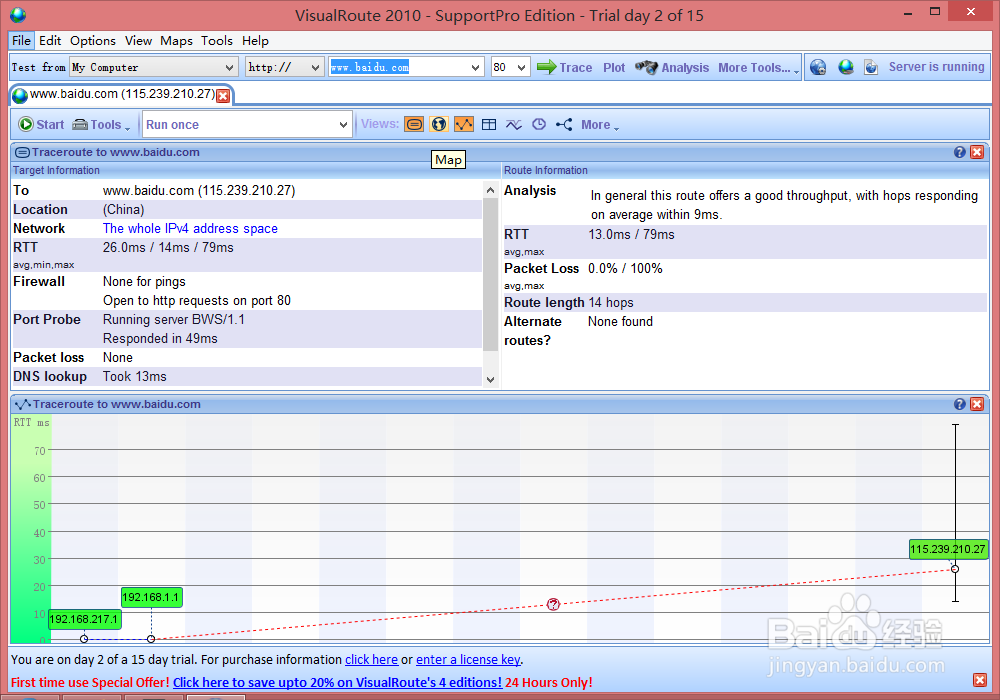The height and width of the screenshot is (700, 1000).
Task: Open the File menu
Action: 21,41
